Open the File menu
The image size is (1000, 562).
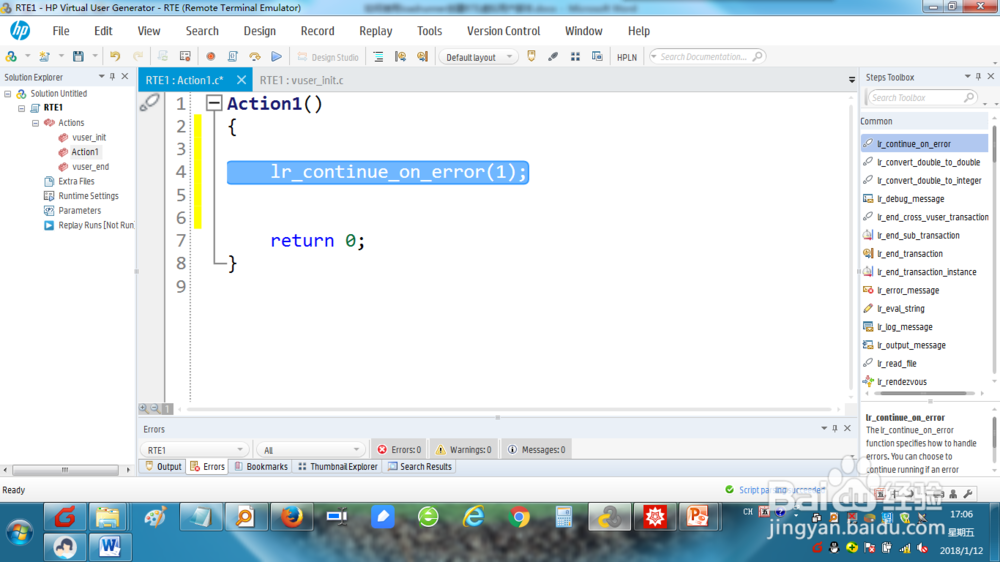pos(61,31)
